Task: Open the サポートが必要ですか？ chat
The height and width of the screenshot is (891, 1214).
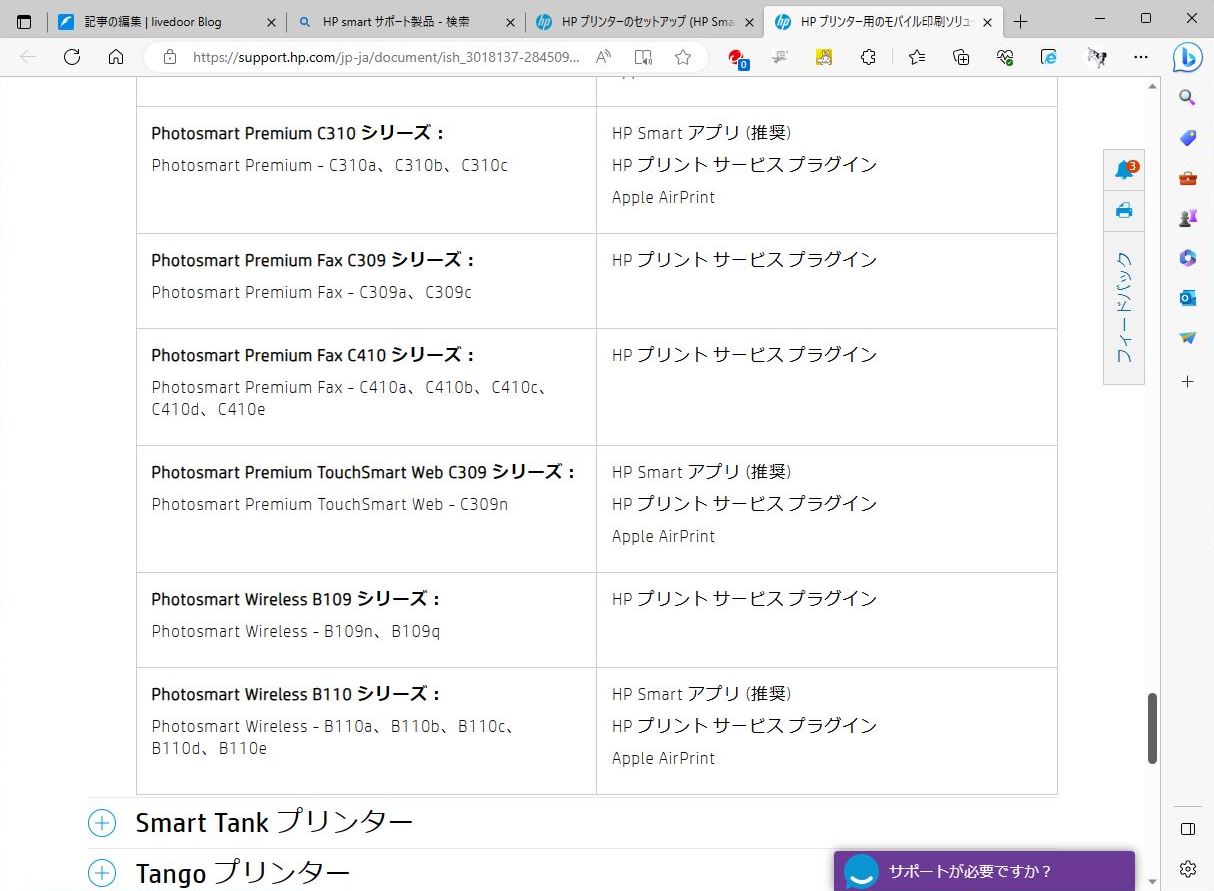Action: (x=984, y=871)
